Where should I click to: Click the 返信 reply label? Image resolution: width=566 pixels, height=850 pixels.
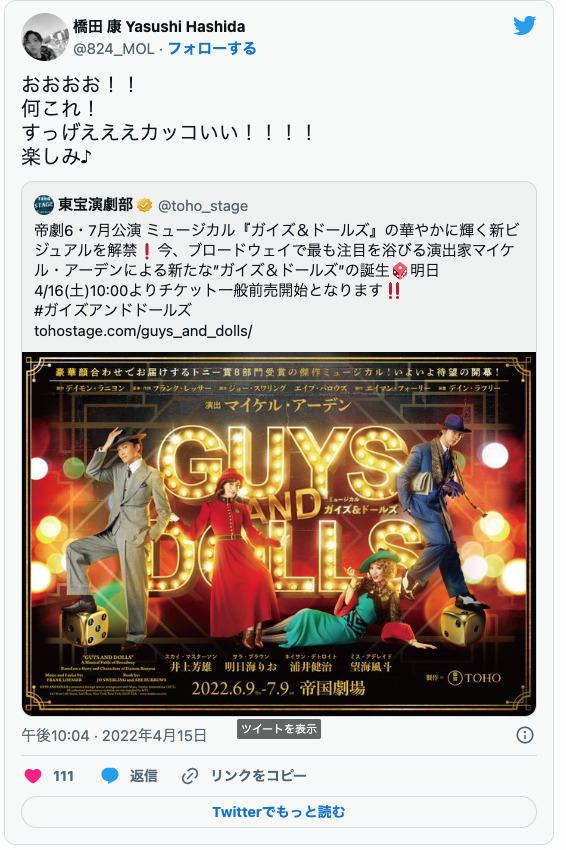(x=143, y=776)
